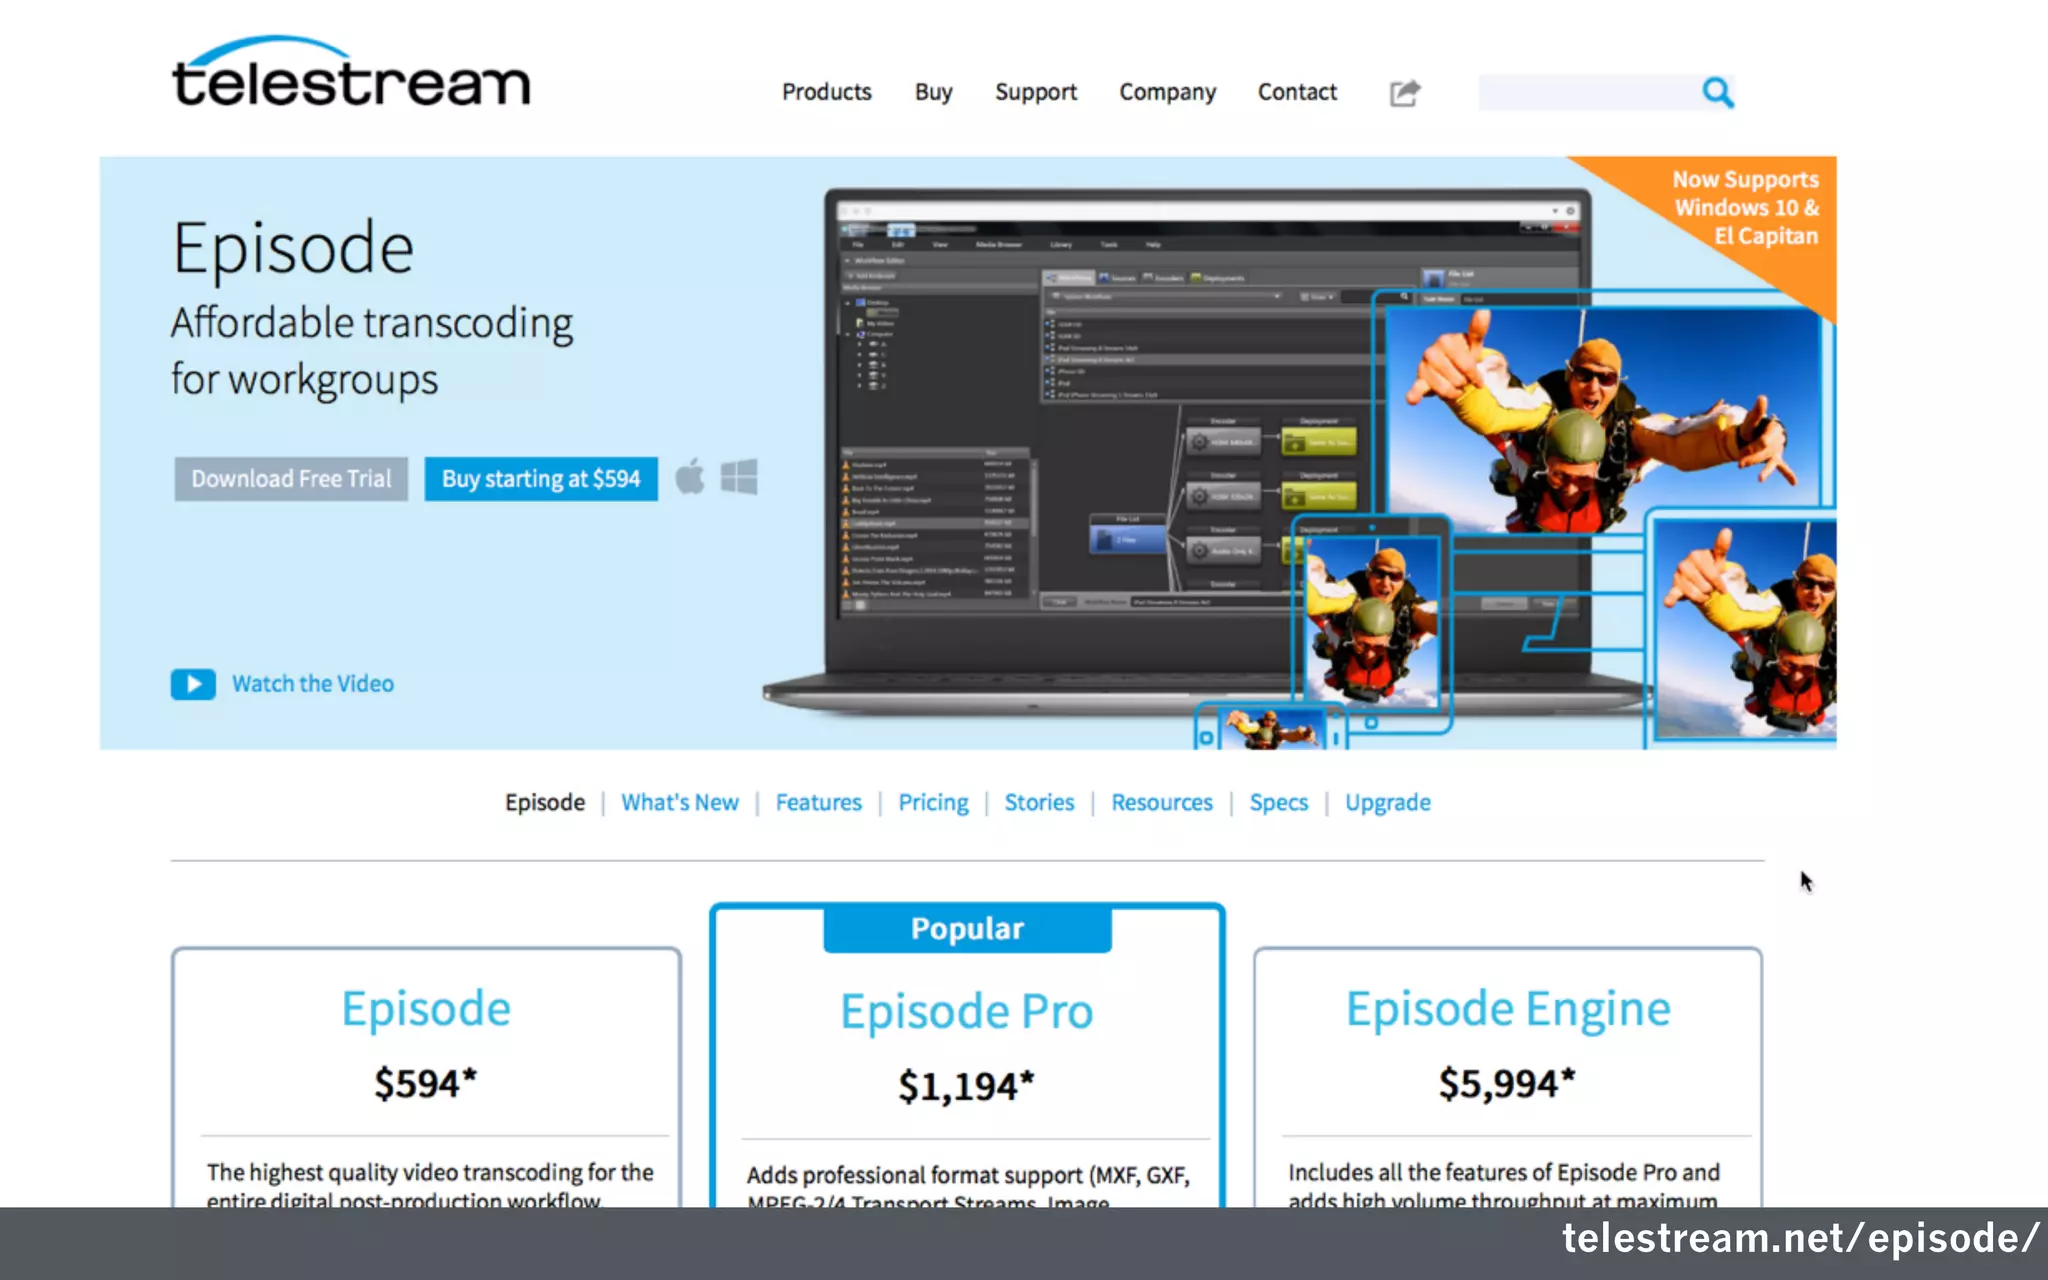Click the Episode Engine card title

[1508, 1009]
